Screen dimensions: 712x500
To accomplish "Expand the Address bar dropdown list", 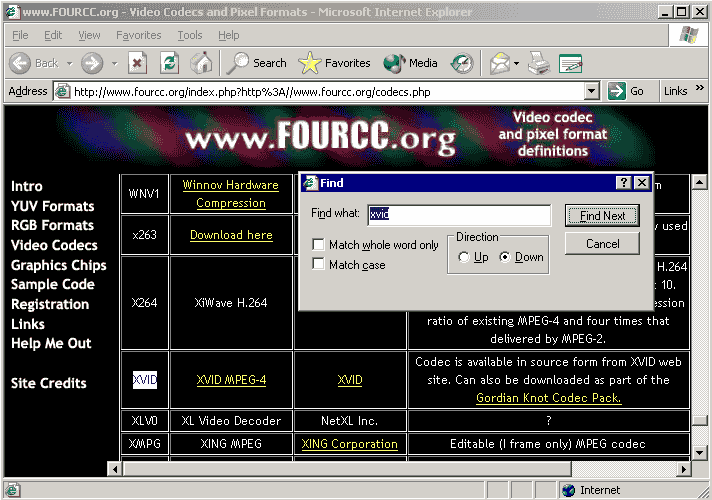I will [x=591, y=91].
